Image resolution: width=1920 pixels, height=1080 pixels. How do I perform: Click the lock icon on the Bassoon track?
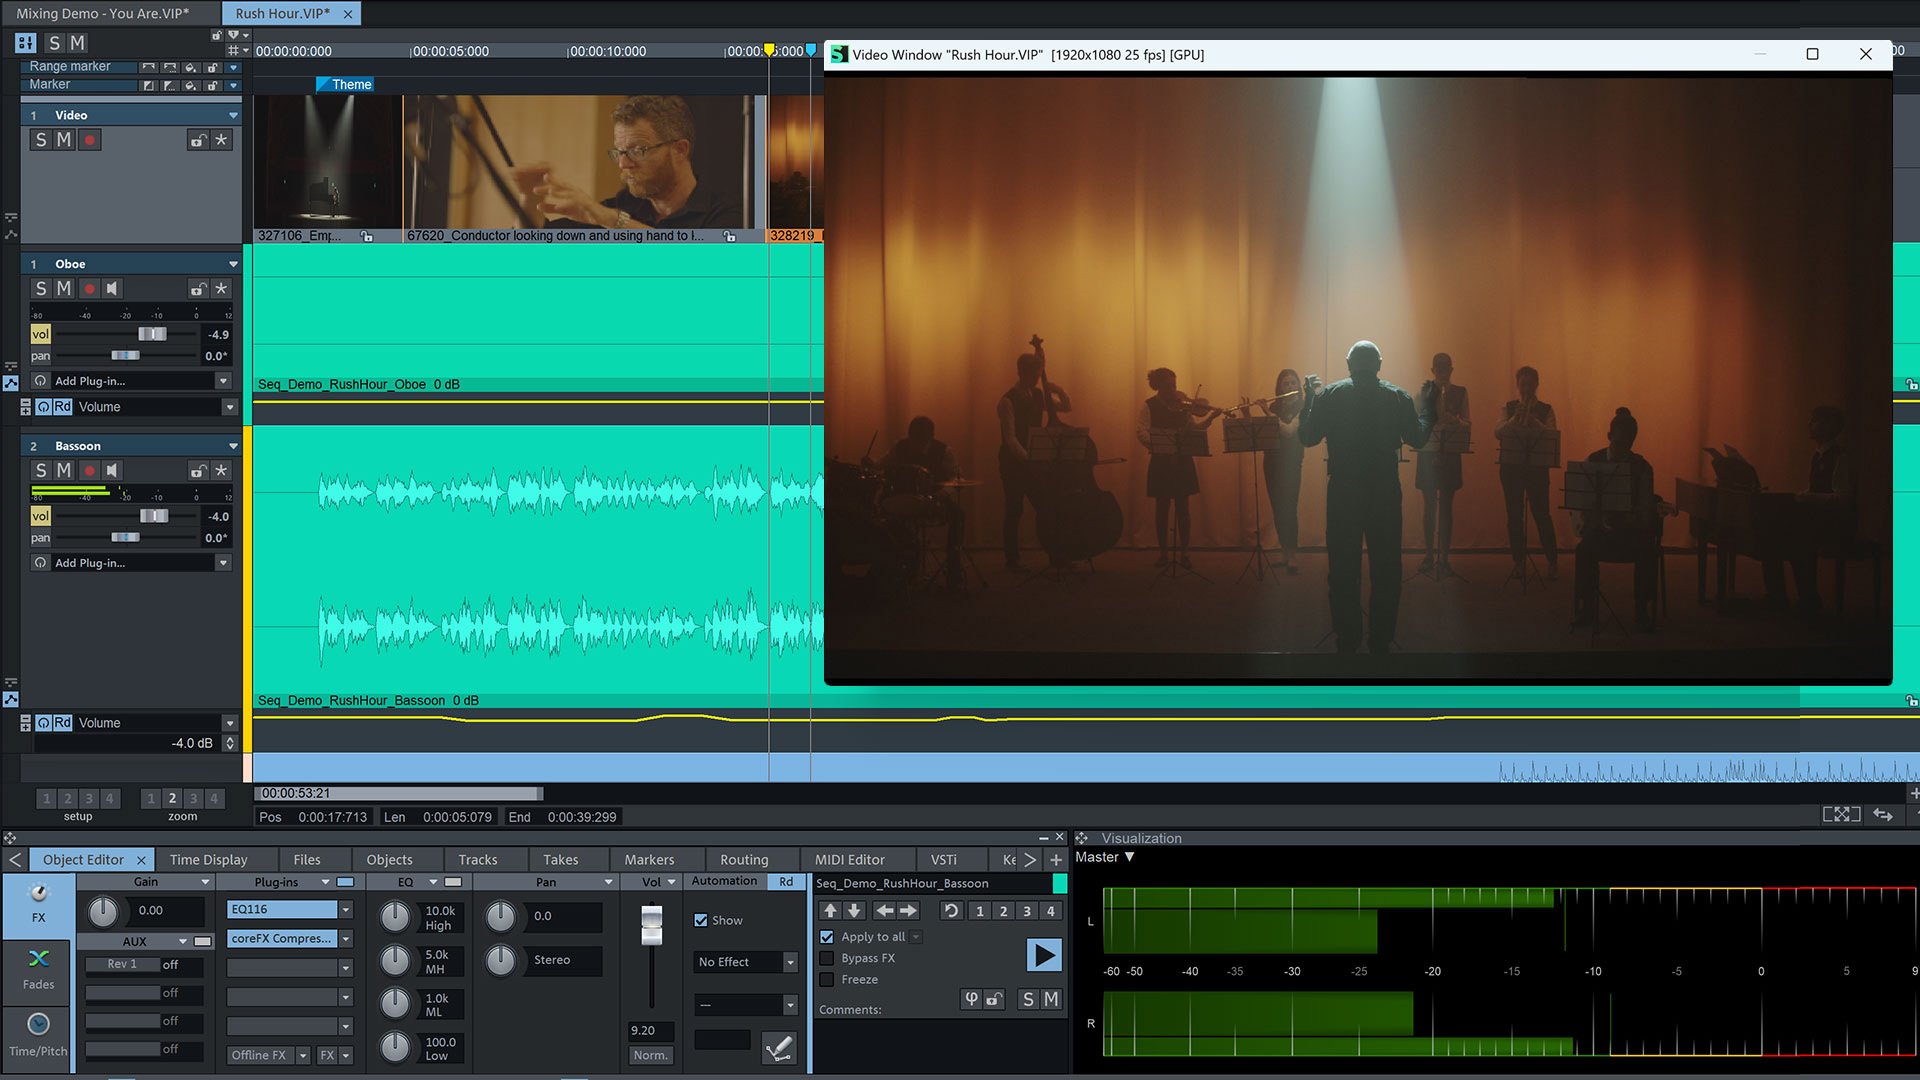198,470
